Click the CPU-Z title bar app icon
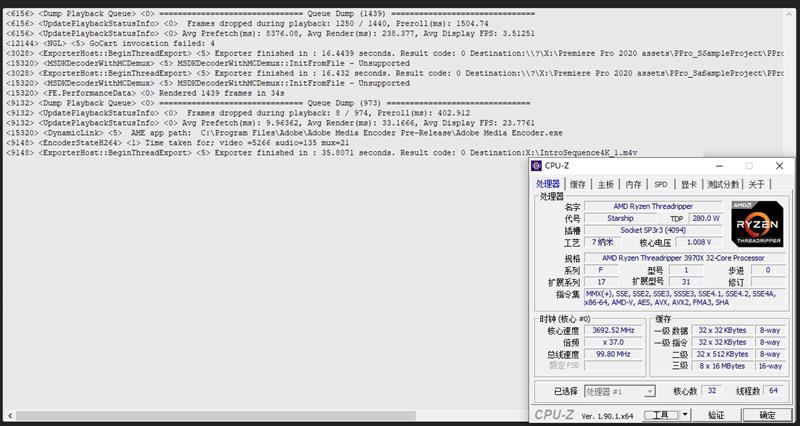 click(536, 166)
